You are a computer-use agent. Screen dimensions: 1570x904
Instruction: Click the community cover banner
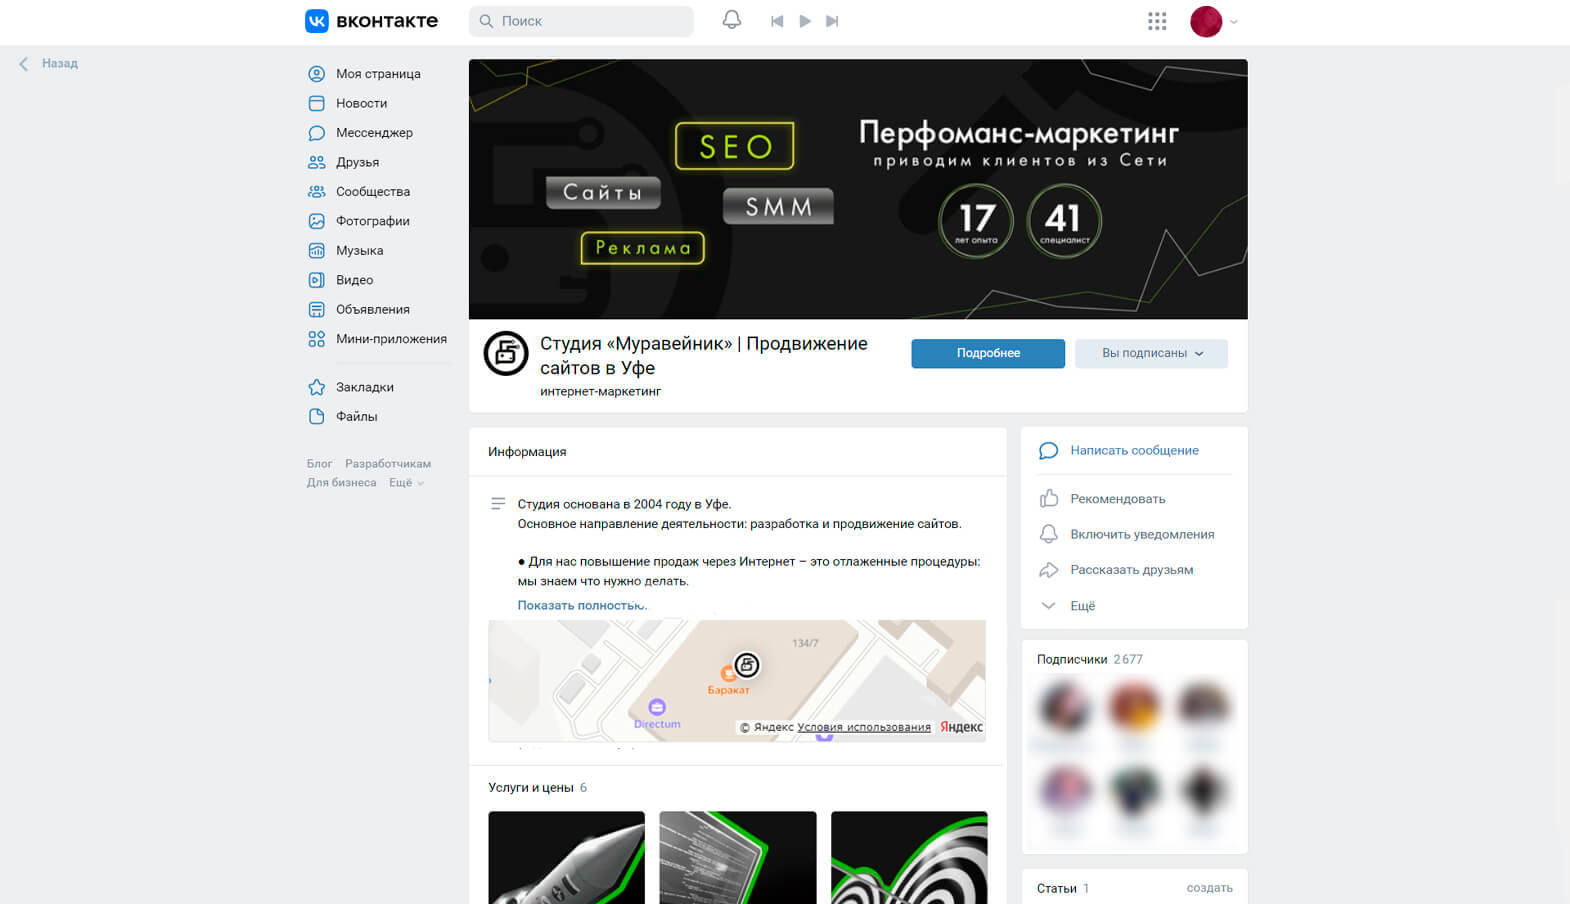(858, 189)
